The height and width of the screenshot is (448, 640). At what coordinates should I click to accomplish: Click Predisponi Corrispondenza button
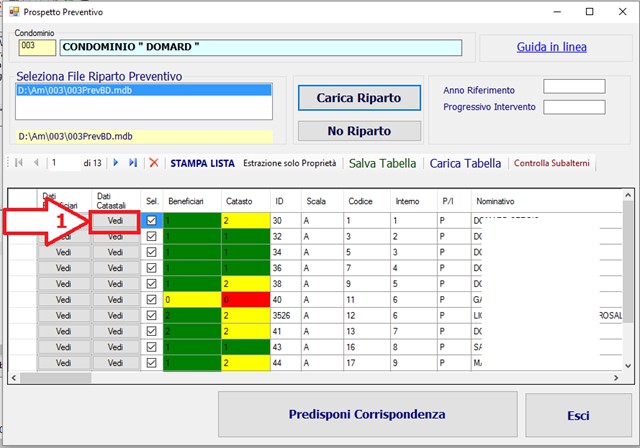(367, 414)
